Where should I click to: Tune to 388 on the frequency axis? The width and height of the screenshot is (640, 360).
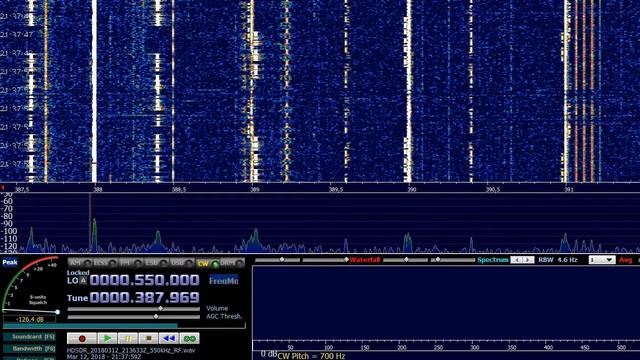point(98,189)
